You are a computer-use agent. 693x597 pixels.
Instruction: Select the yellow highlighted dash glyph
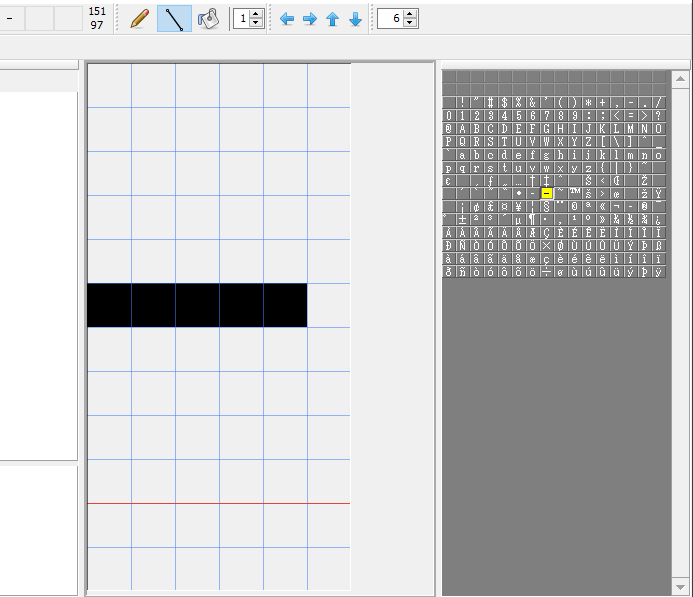pyautogui.click(x=547, y=193)
